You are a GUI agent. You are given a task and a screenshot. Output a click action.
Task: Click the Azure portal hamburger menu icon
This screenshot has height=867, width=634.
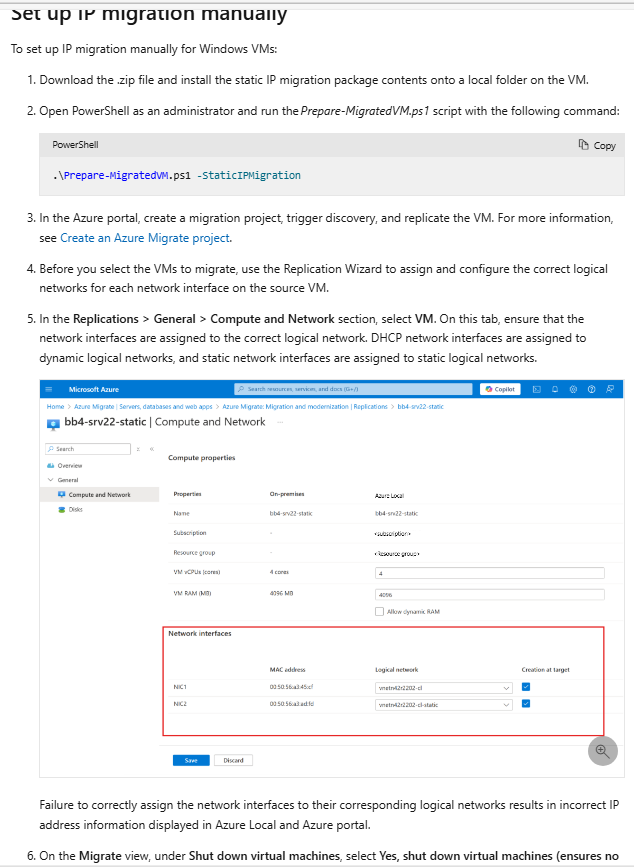(49, 389)
